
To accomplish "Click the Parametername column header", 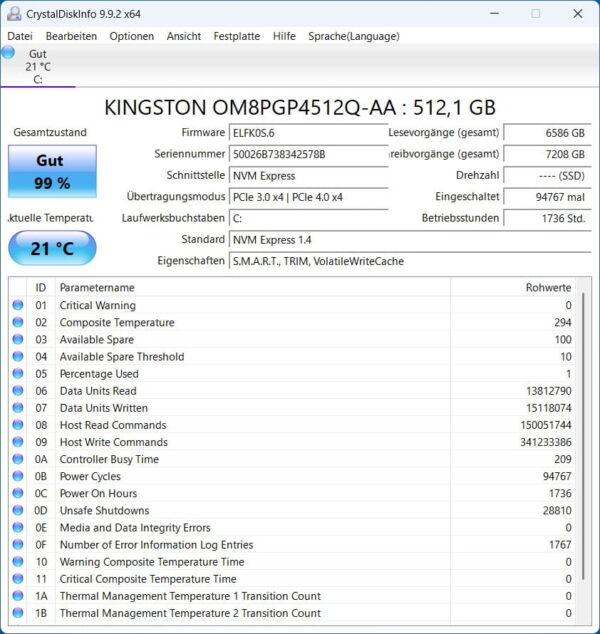I will click(x=253, y=287).
